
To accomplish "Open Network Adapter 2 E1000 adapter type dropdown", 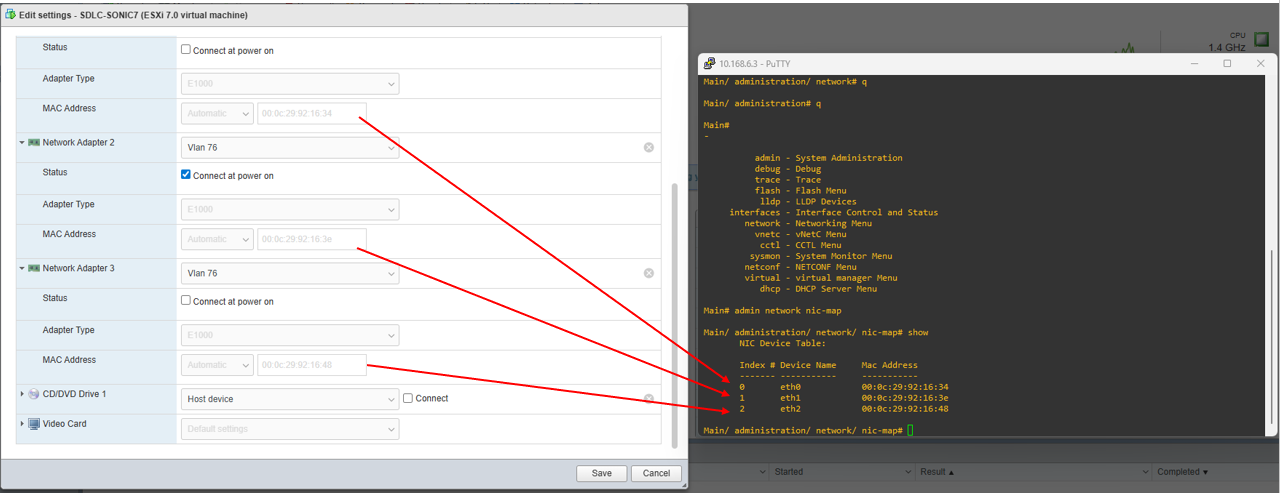I will tap(290, 209).
